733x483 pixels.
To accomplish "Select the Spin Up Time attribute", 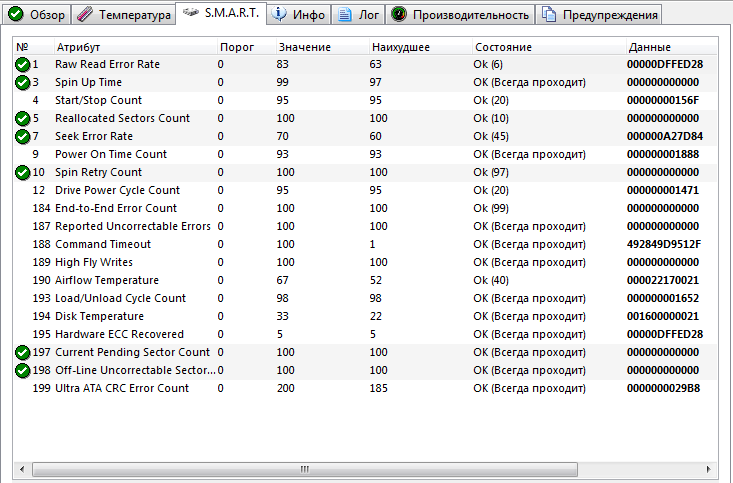I will click(x=88, y=82).
